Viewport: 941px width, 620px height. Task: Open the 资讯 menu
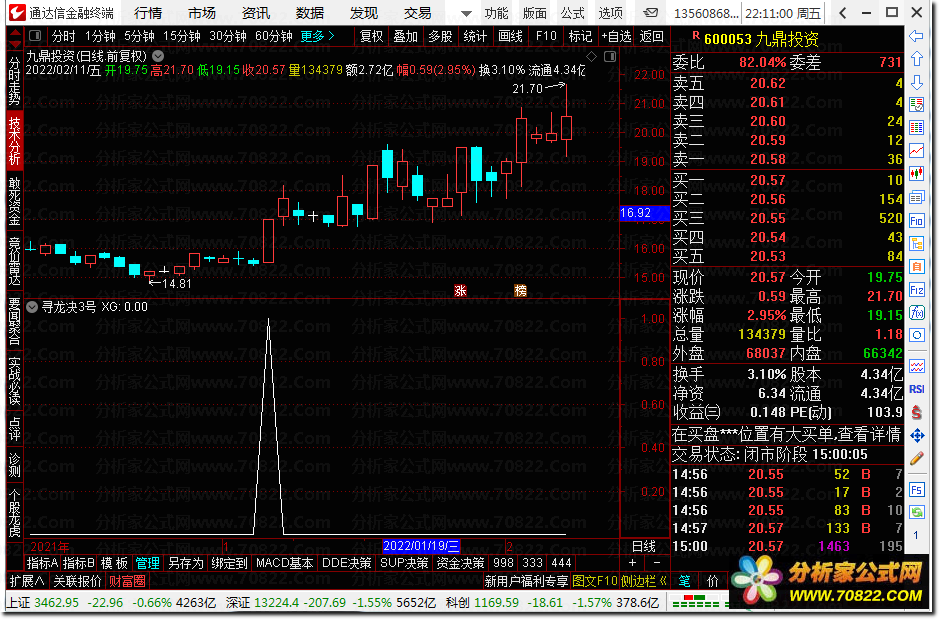(256, 13)
